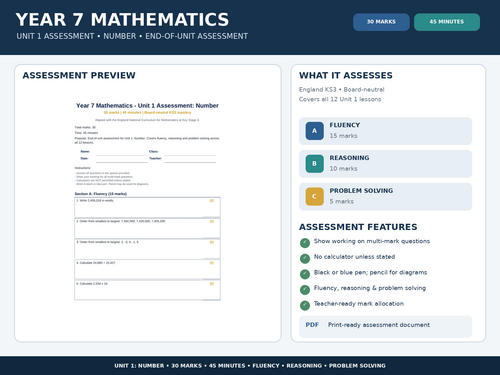Viewport: 500px width, 375px height.
Task: Open the Fluency 15 marks card
Action: point(385,131)
